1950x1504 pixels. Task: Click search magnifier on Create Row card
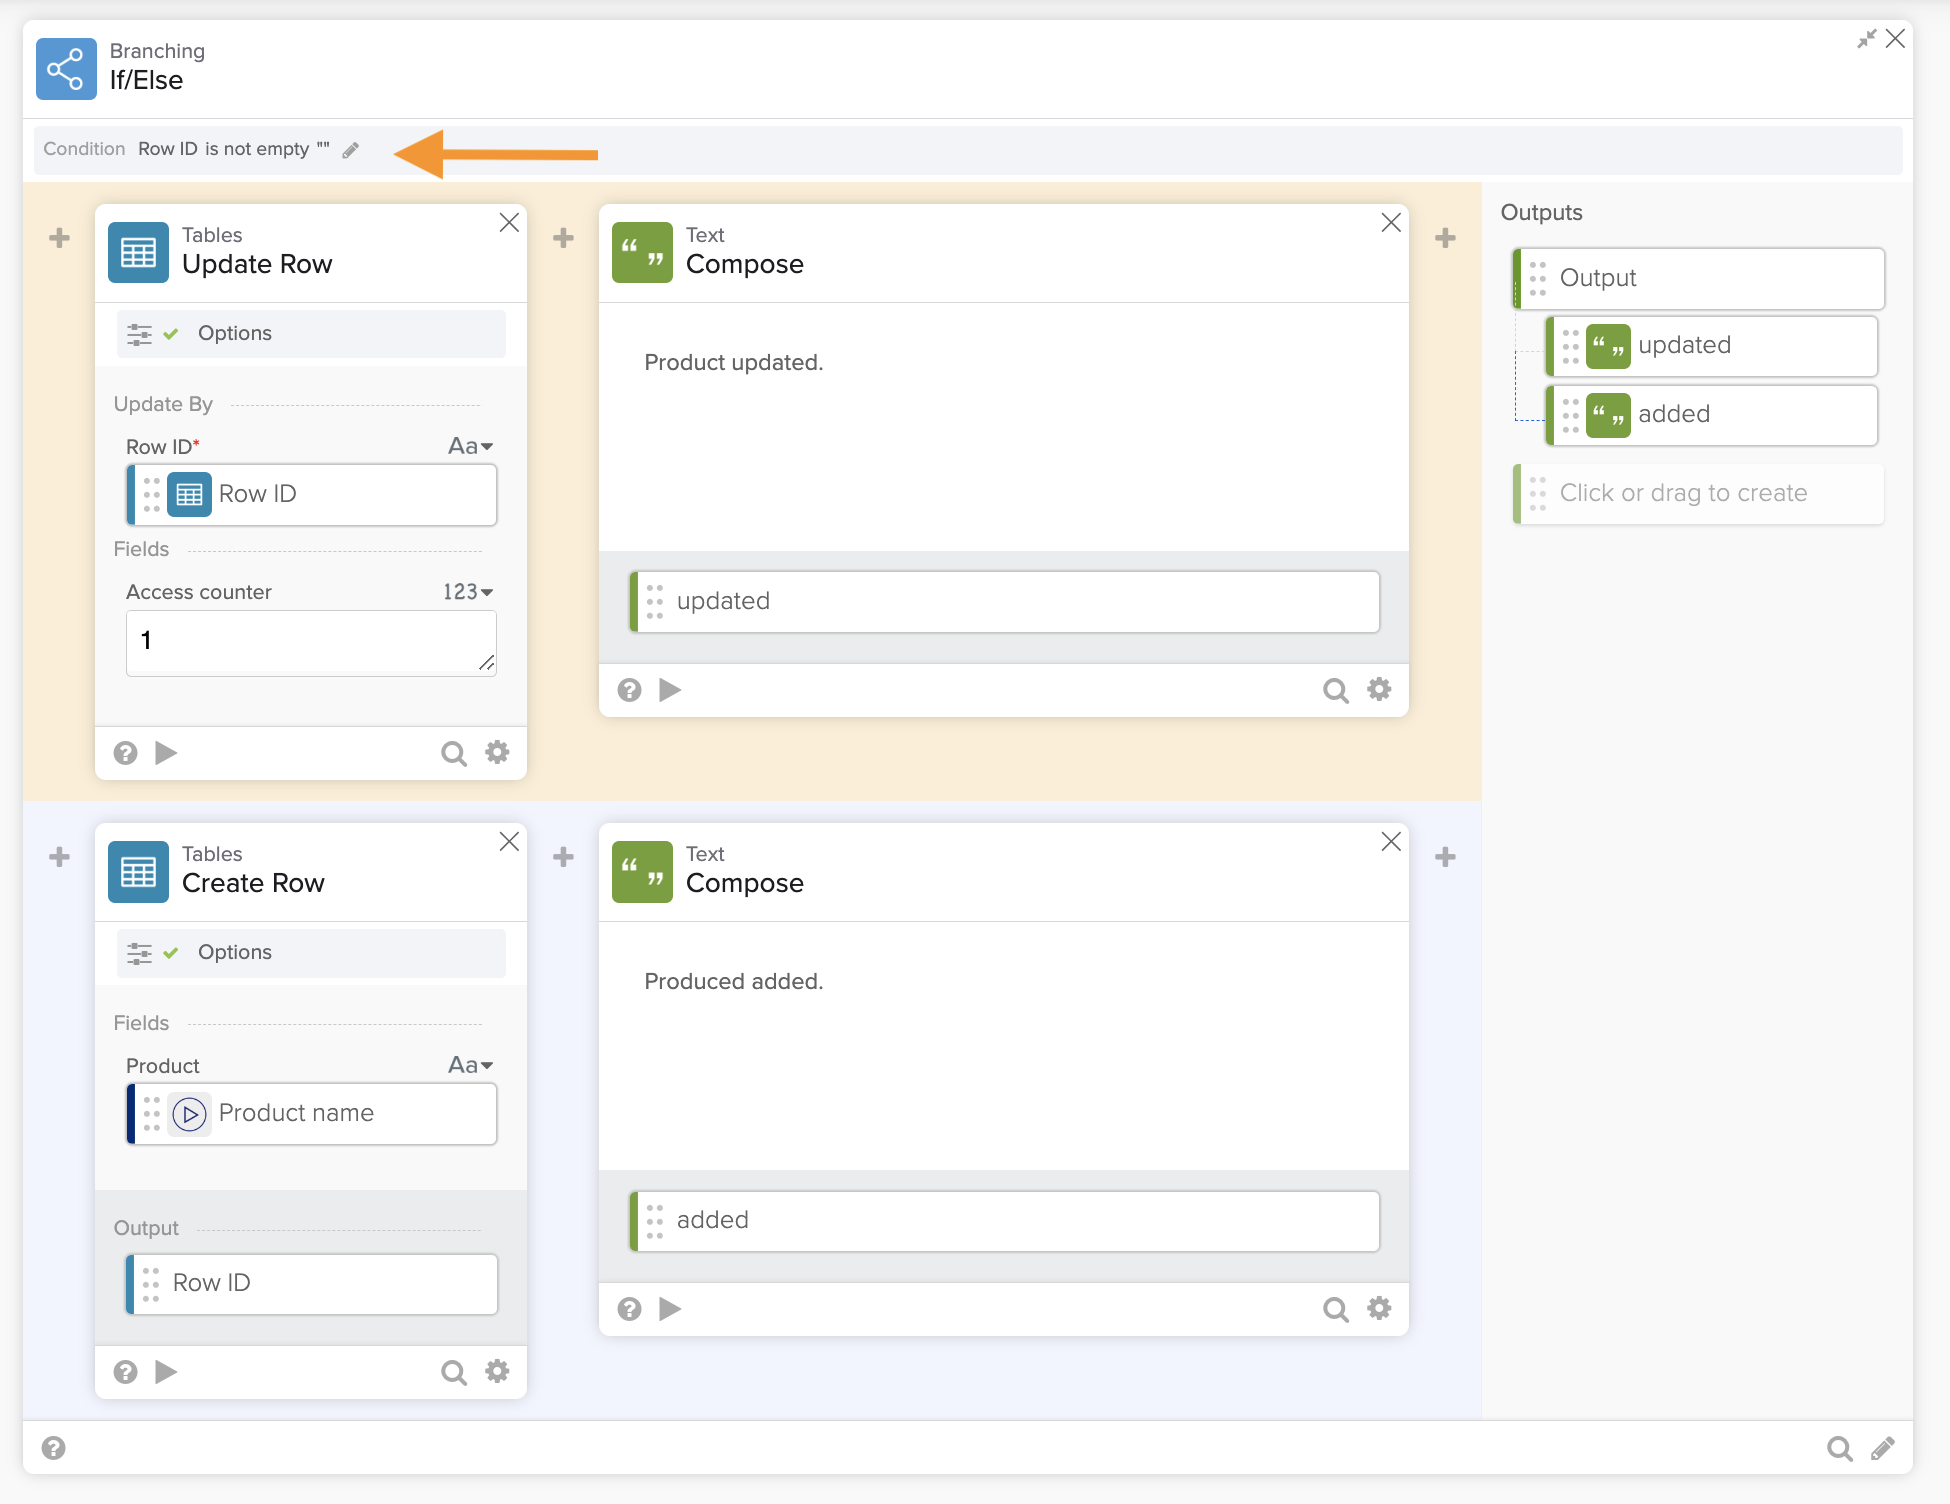[453, 1372]
